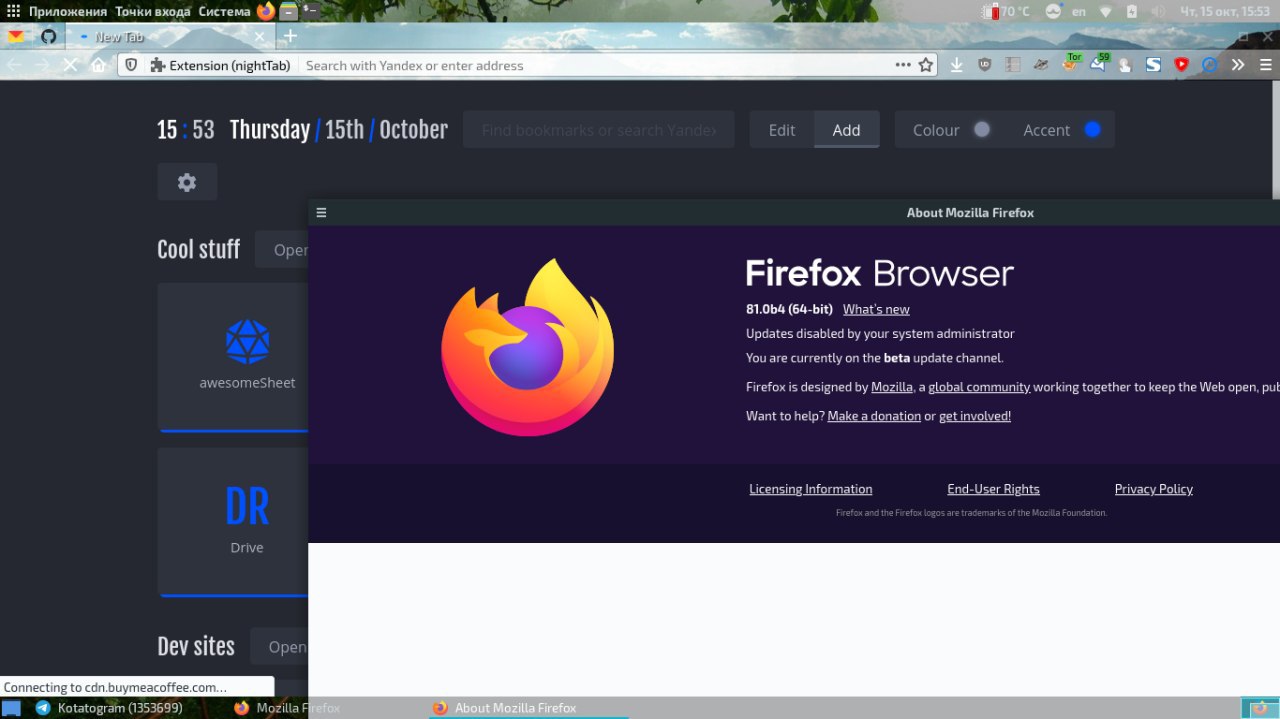Open the red YouTube shield extension
Viewport: 1280px width, 719px height.
tap(1181, 65)
